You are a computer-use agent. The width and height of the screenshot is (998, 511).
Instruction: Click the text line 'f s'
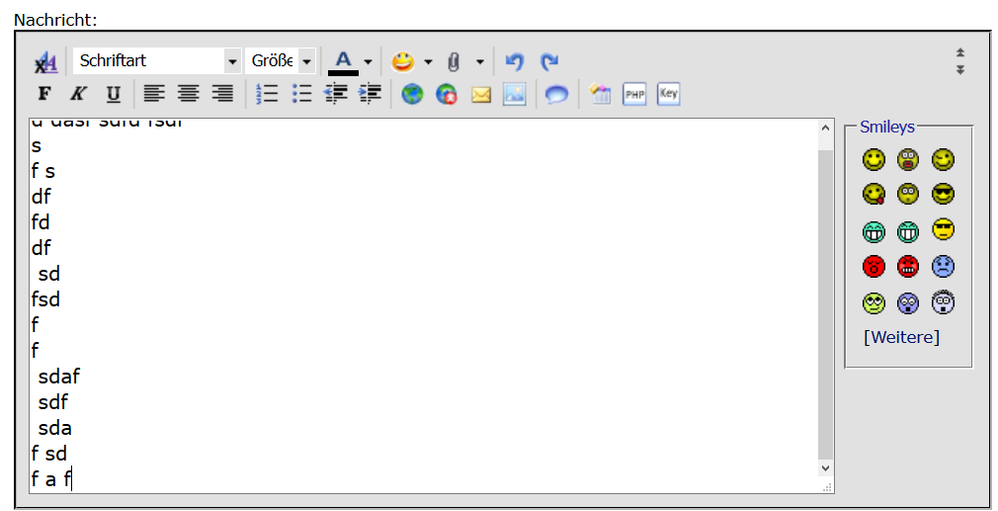point(43,171)
